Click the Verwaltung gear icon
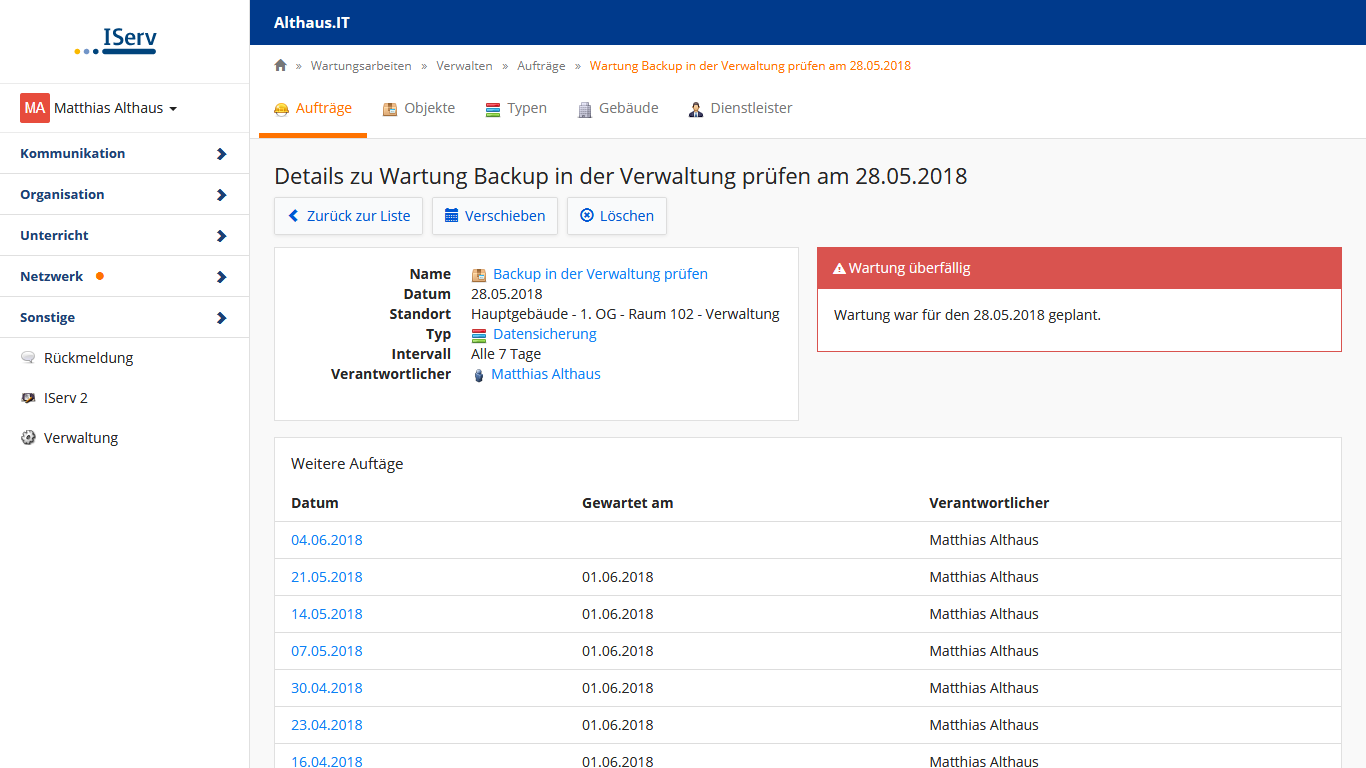The image size is (1366, 768). [28, 438]
